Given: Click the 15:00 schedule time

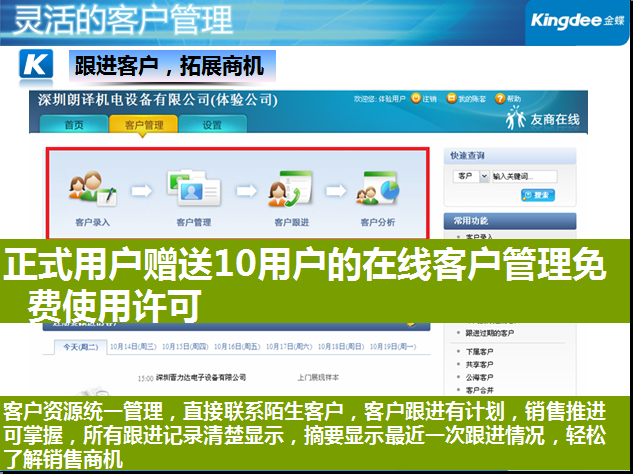Looking at the screenshot, I should [145, 378].
